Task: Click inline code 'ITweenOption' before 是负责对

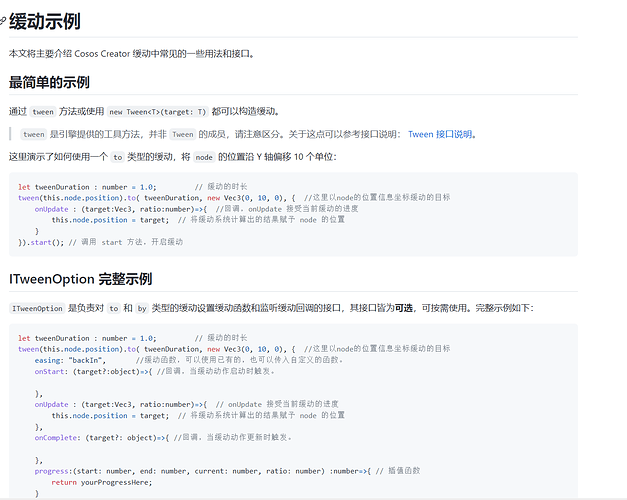Action: pos(37,308)
